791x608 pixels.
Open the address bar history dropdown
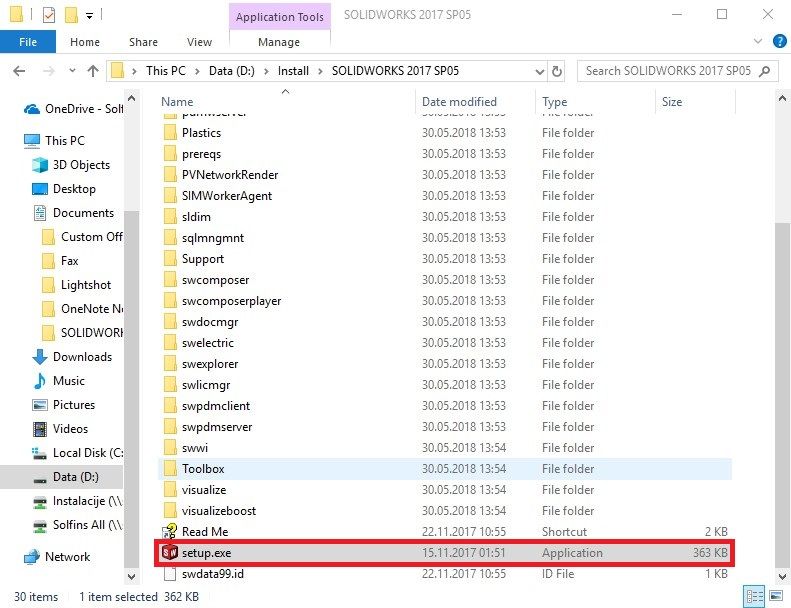point(536,71)
